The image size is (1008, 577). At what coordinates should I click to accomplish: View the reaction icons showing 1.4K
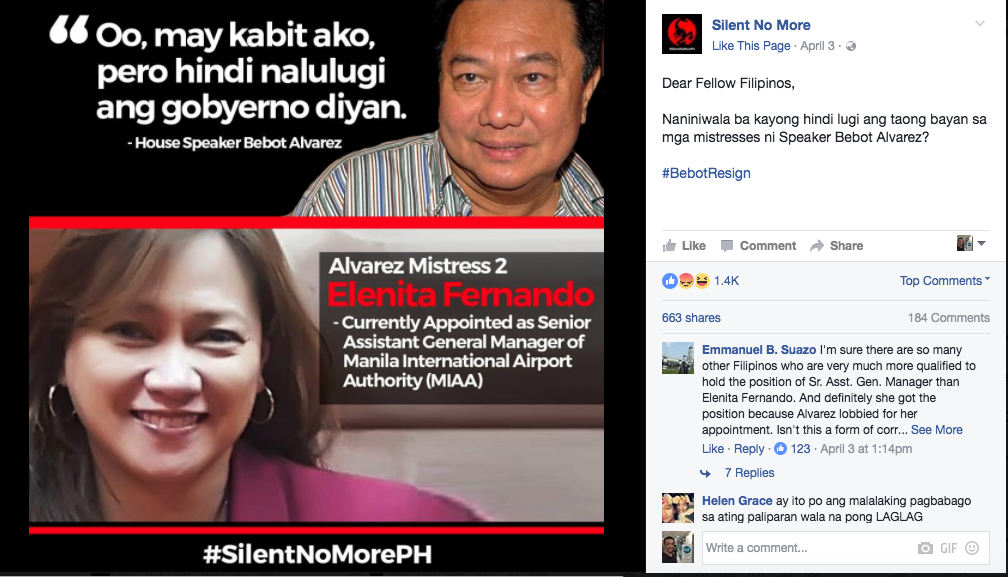pos(685,281)
